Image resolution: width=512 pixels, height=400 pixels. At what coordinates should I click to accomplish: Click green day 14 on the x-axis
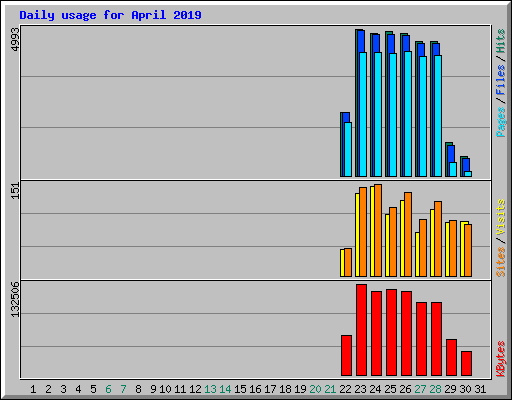click(225, 389)
